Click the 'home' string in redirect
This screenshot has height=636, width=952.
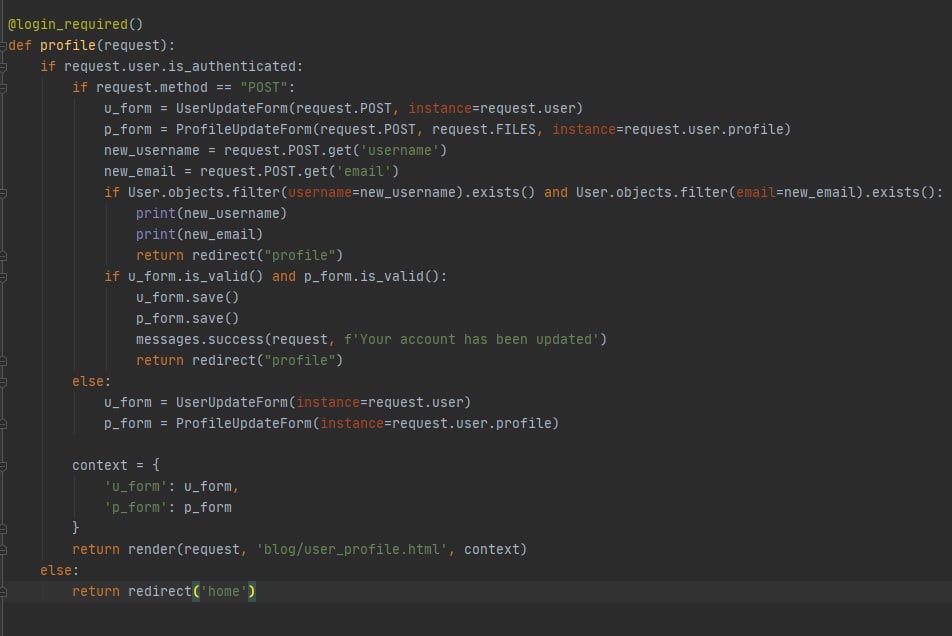[x=223, y=592]
